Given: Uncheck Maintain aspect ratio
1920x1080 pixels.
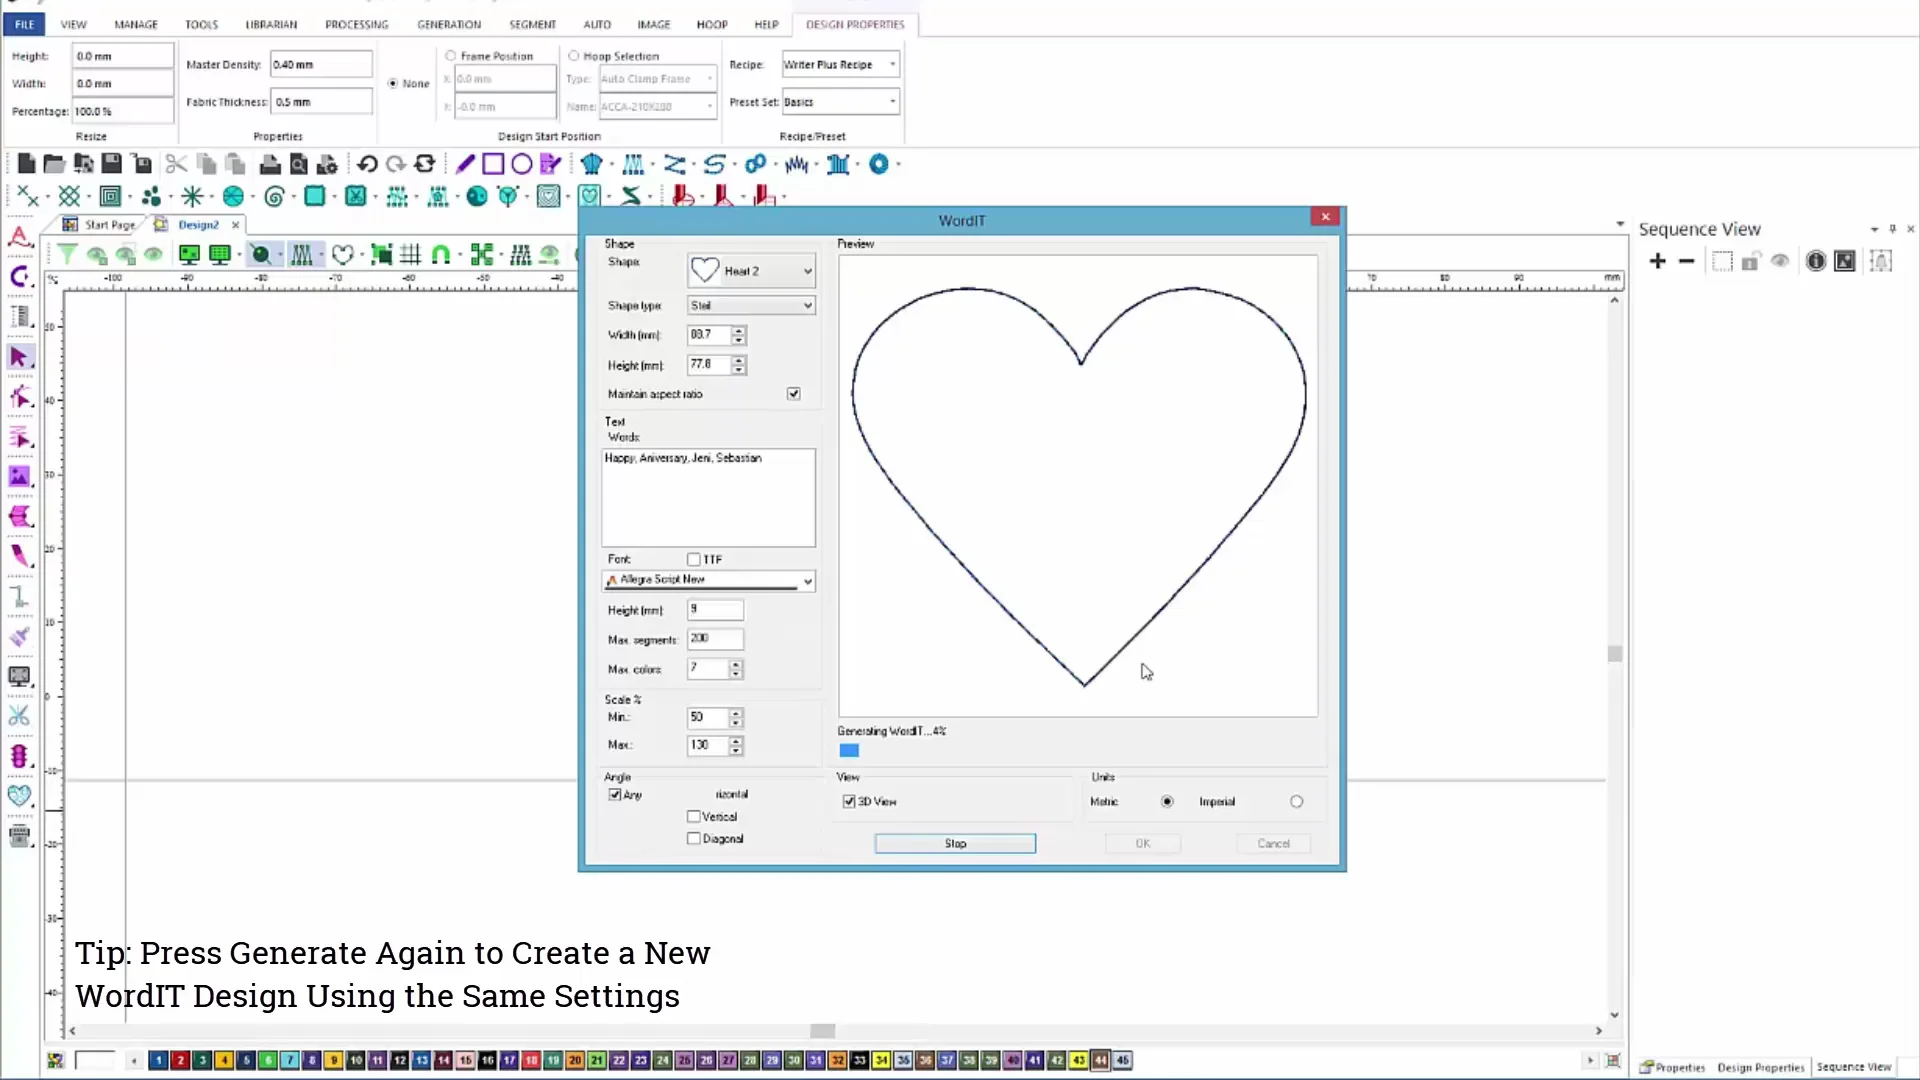Looking at the screenshot, I should pos(793,394).
